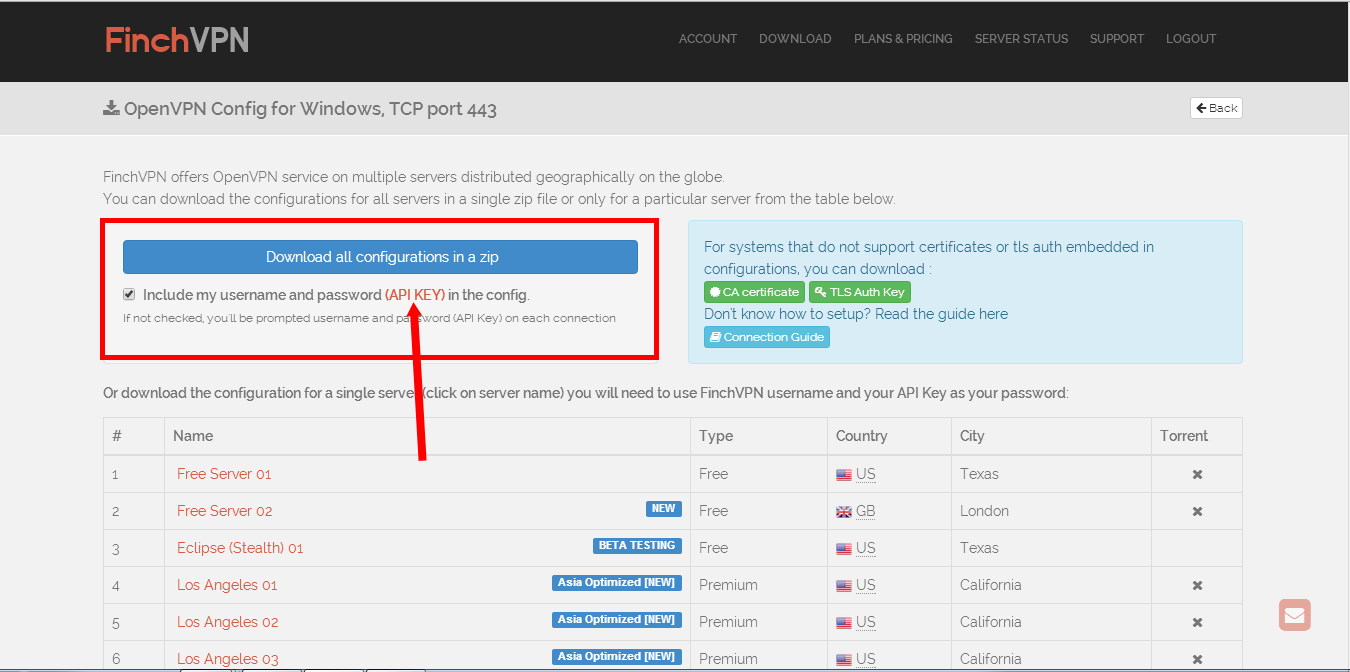
Task: Click the GB flag icon for Free Server 02
Action: (844, 512)
